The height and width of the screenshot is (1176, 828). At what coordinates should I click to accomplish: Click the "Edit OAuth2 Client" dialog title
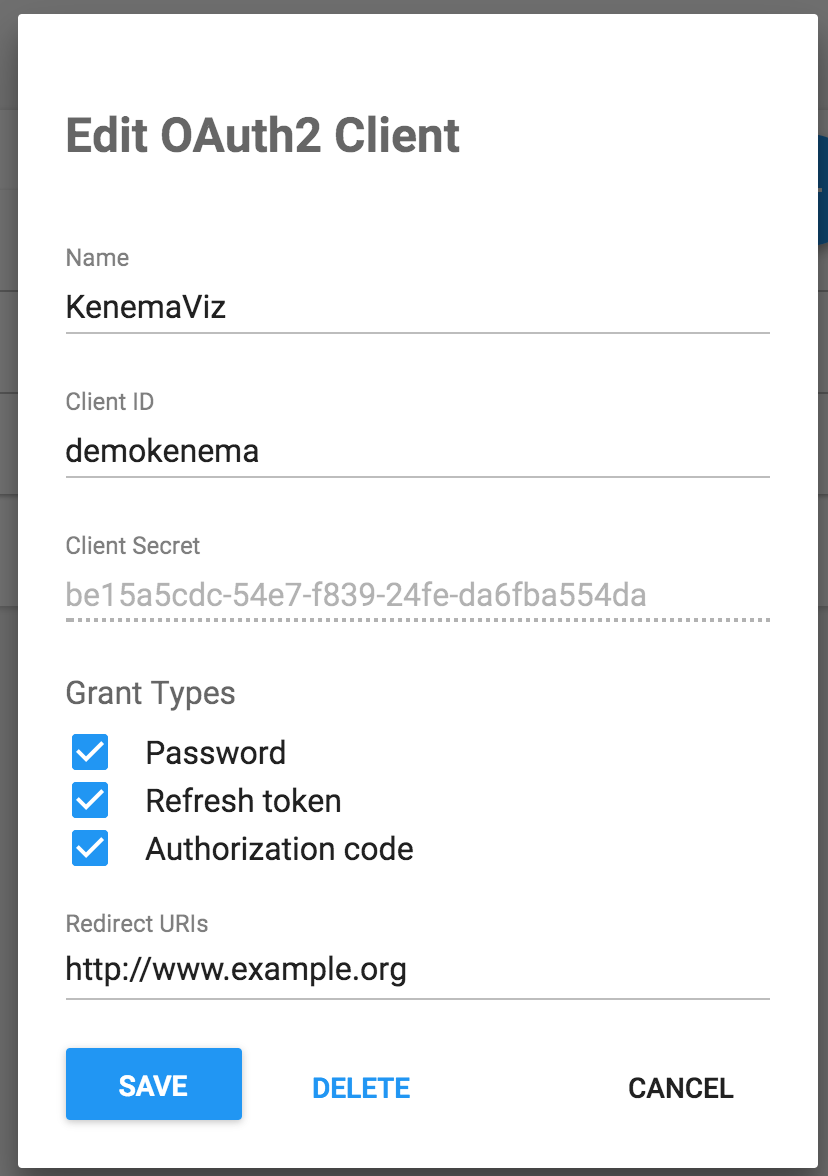coord(263,136)
